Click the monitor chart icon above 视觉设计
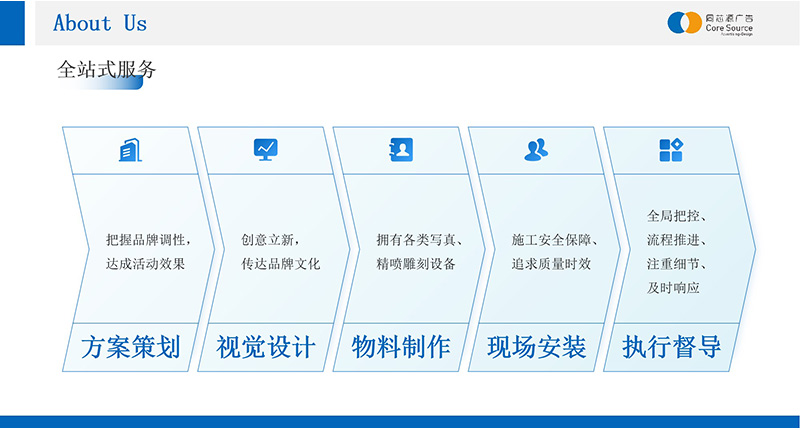 265,150
